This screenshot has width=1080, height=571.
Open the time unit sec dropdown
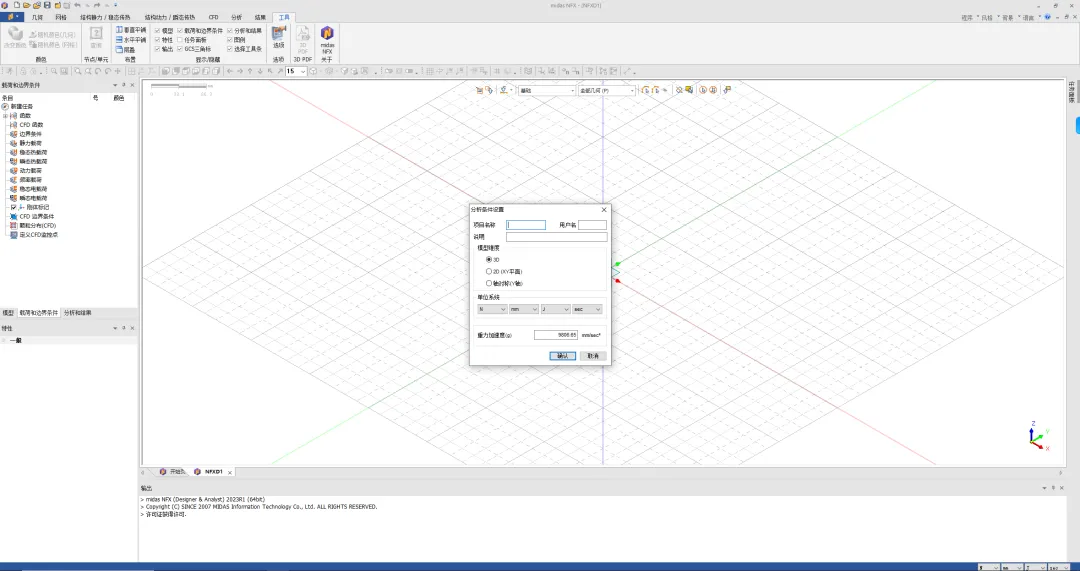pyautogui.click(x=587, y=309)
